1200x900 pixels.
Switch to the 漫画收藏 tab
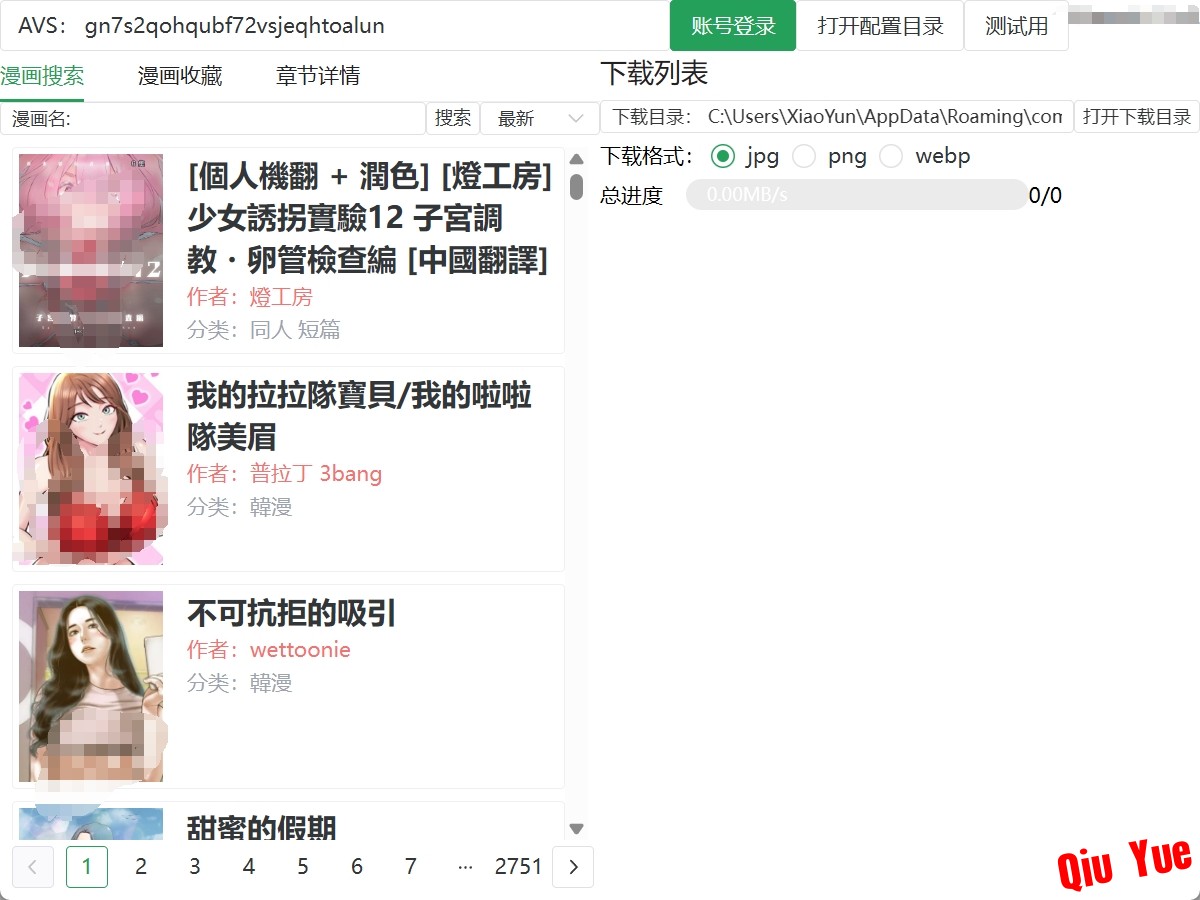point(180,76)
